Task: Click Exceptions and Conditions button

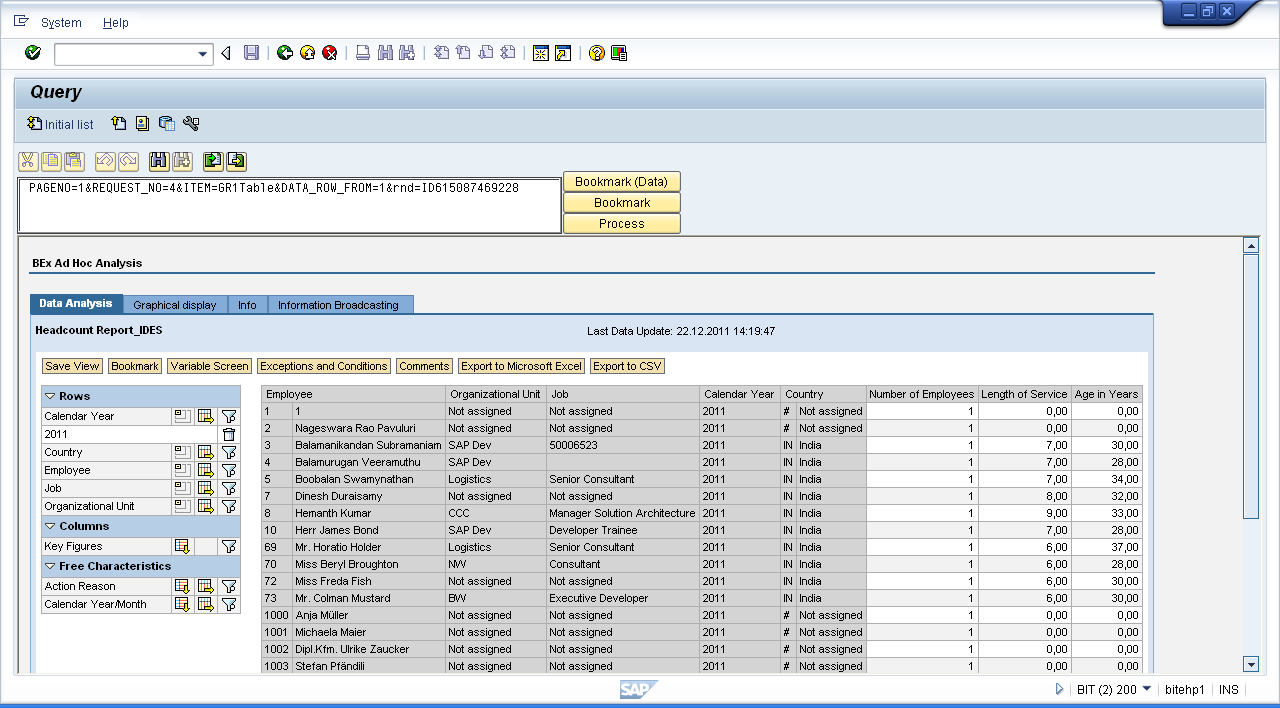Action: pos(324,366)
